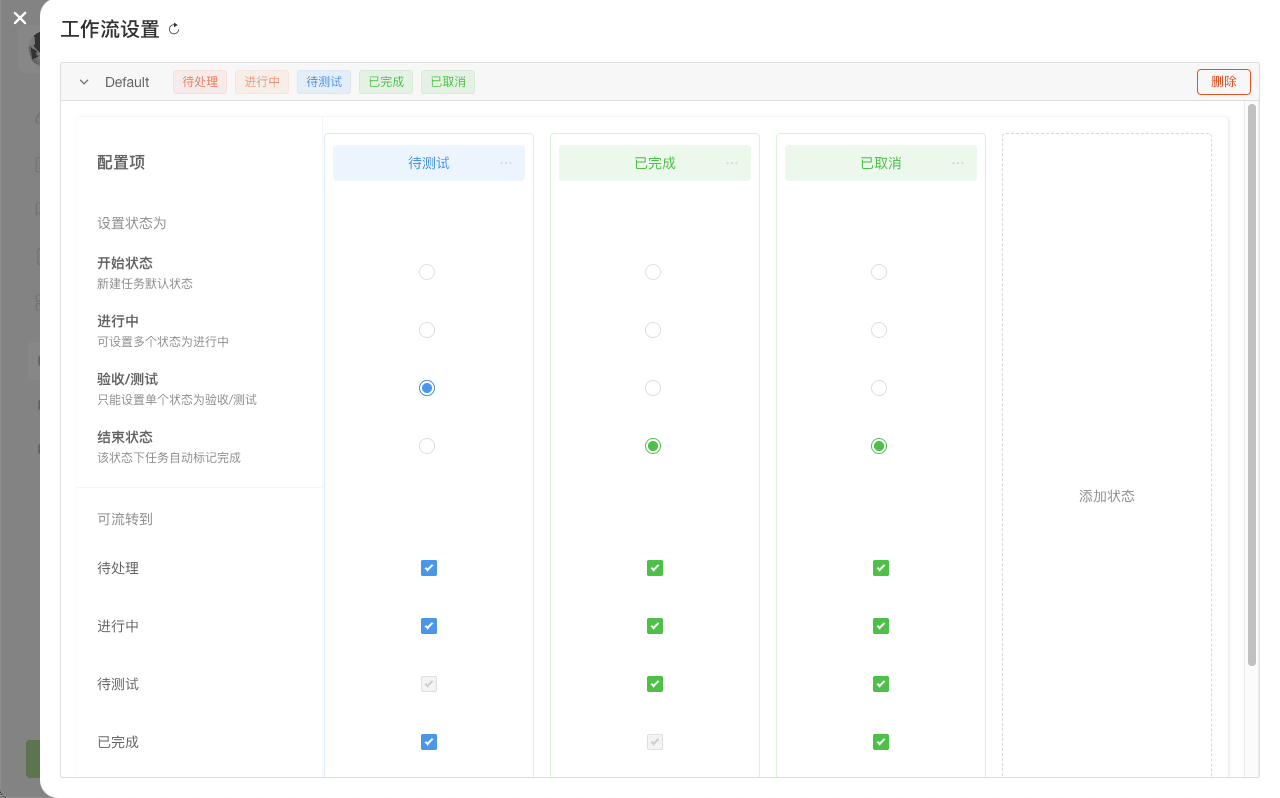This screenshot has width=1280, height=798.
Task: Click the vertical scrollbar of the workflow panel
Action: point(1251,385)
